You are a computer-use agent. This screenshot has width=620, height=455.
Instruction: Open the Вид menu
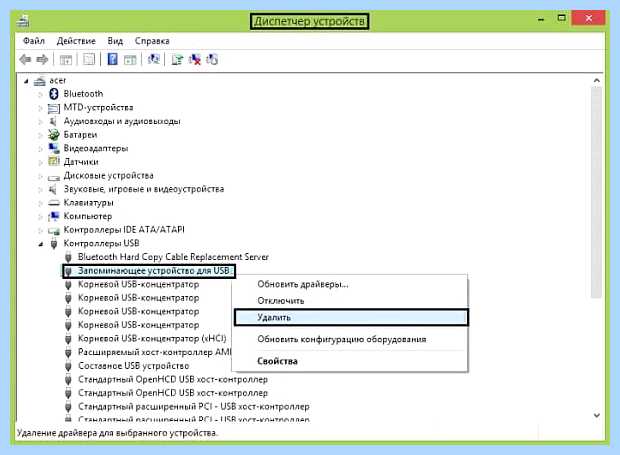(x=115, y=41)
